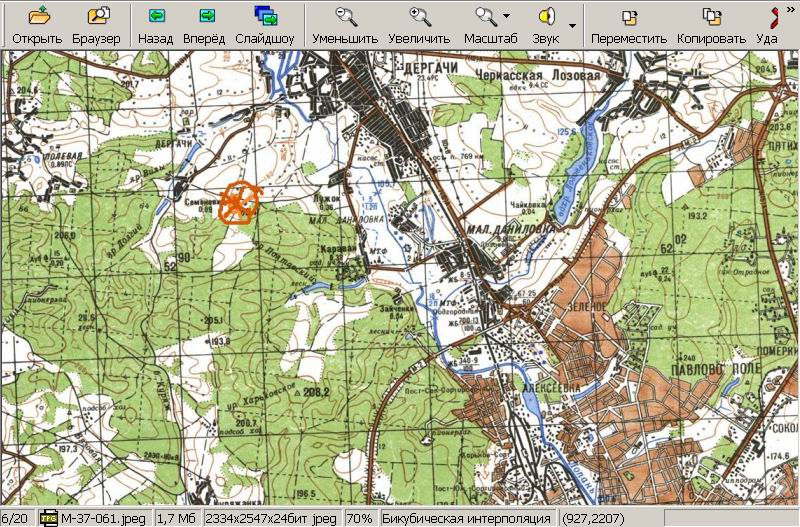Click Бикубическая интерполяция in status bar
The height and width of the screenshot is (527, 800).
pyautogui.click(x=467, y=518)
